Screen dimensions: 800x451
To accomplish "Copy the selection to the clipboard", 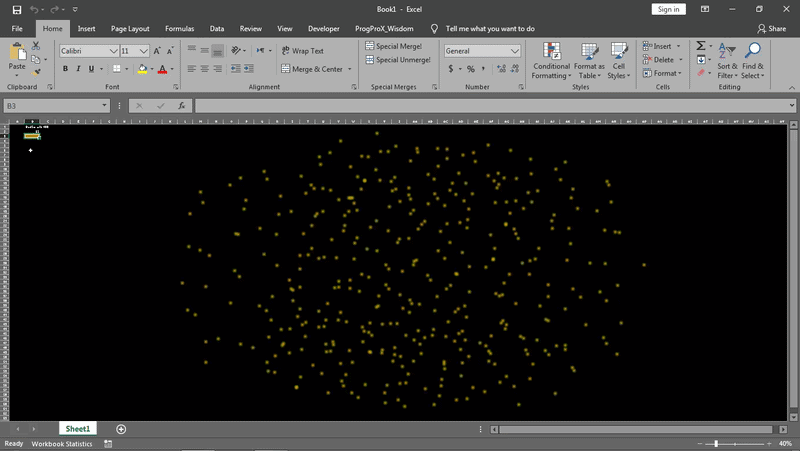I will point(36,59).
